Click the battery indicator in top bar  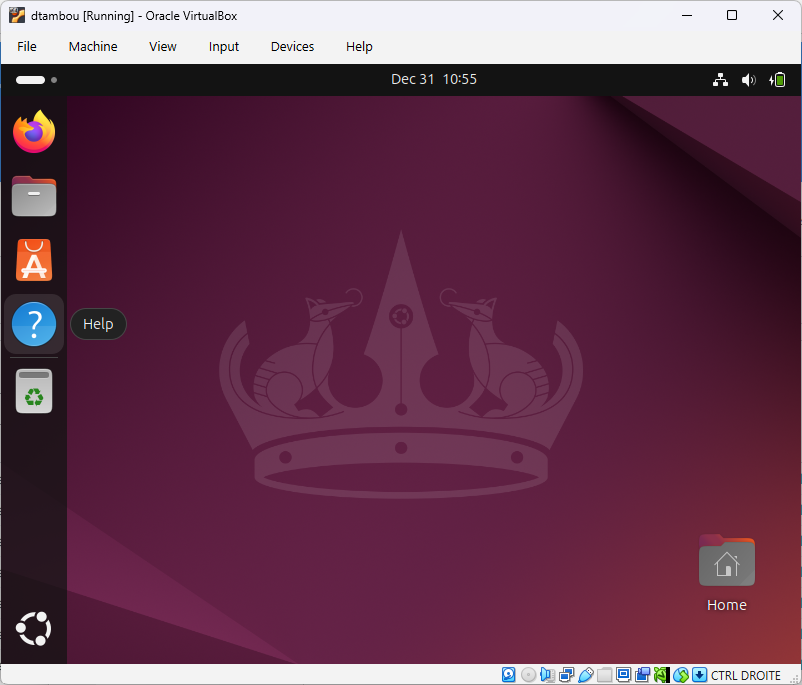click(x=777, y=80)
